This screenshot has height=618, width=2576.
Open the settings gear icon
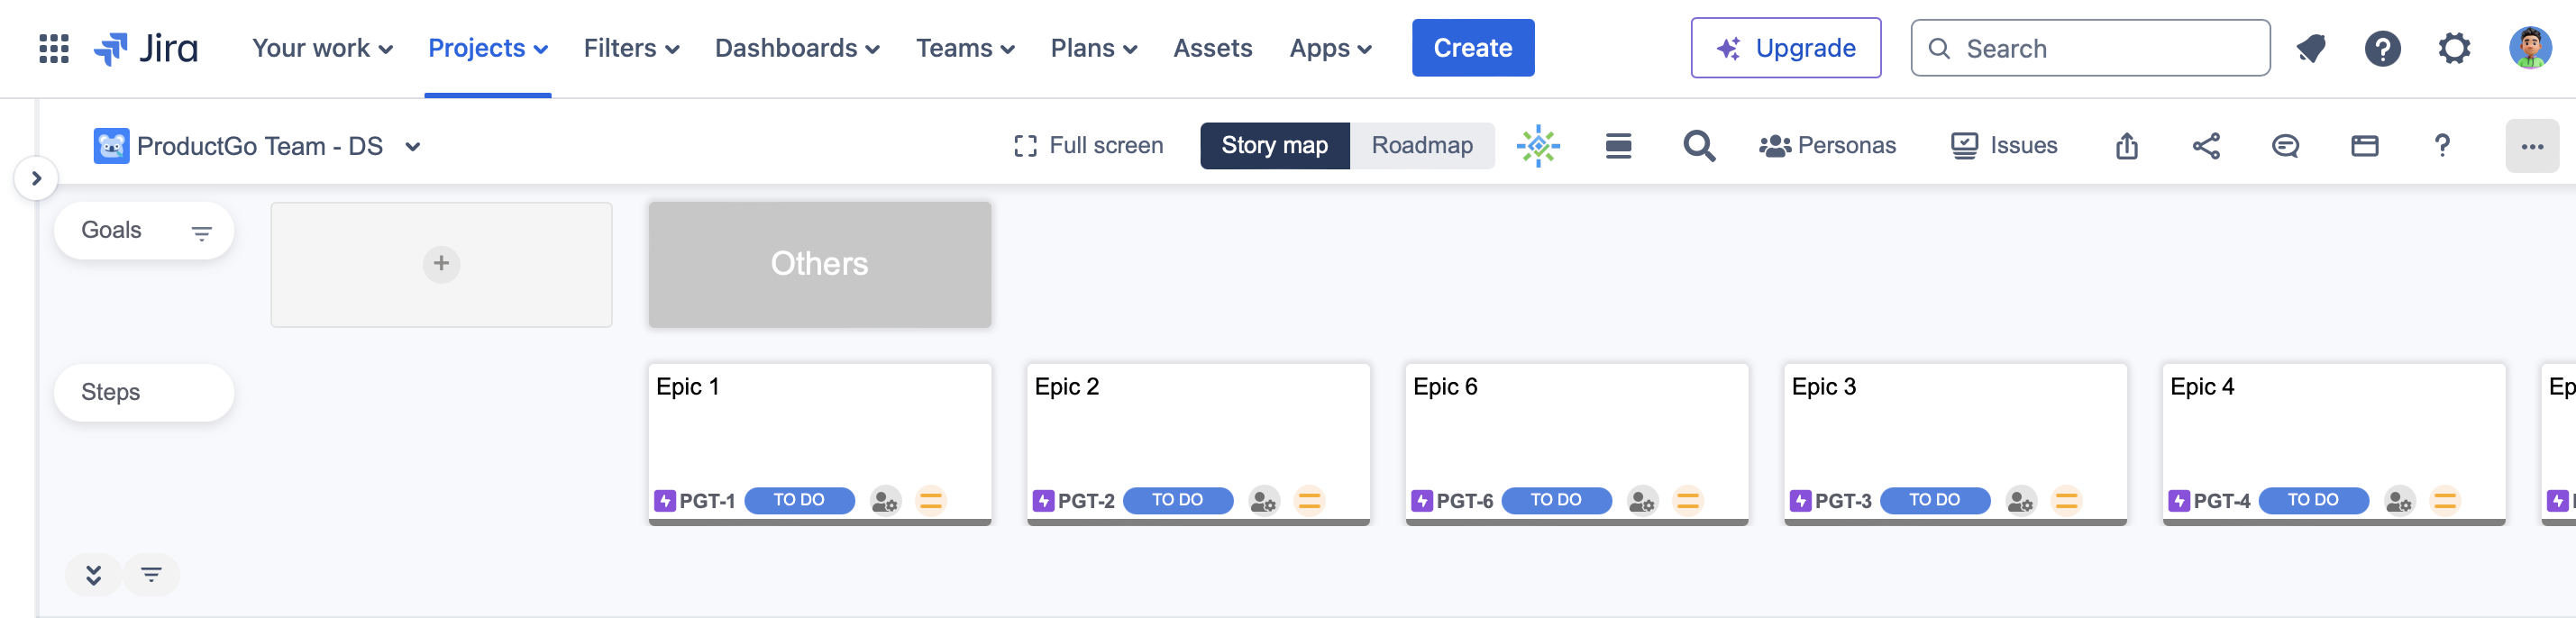pos(2454,48)
